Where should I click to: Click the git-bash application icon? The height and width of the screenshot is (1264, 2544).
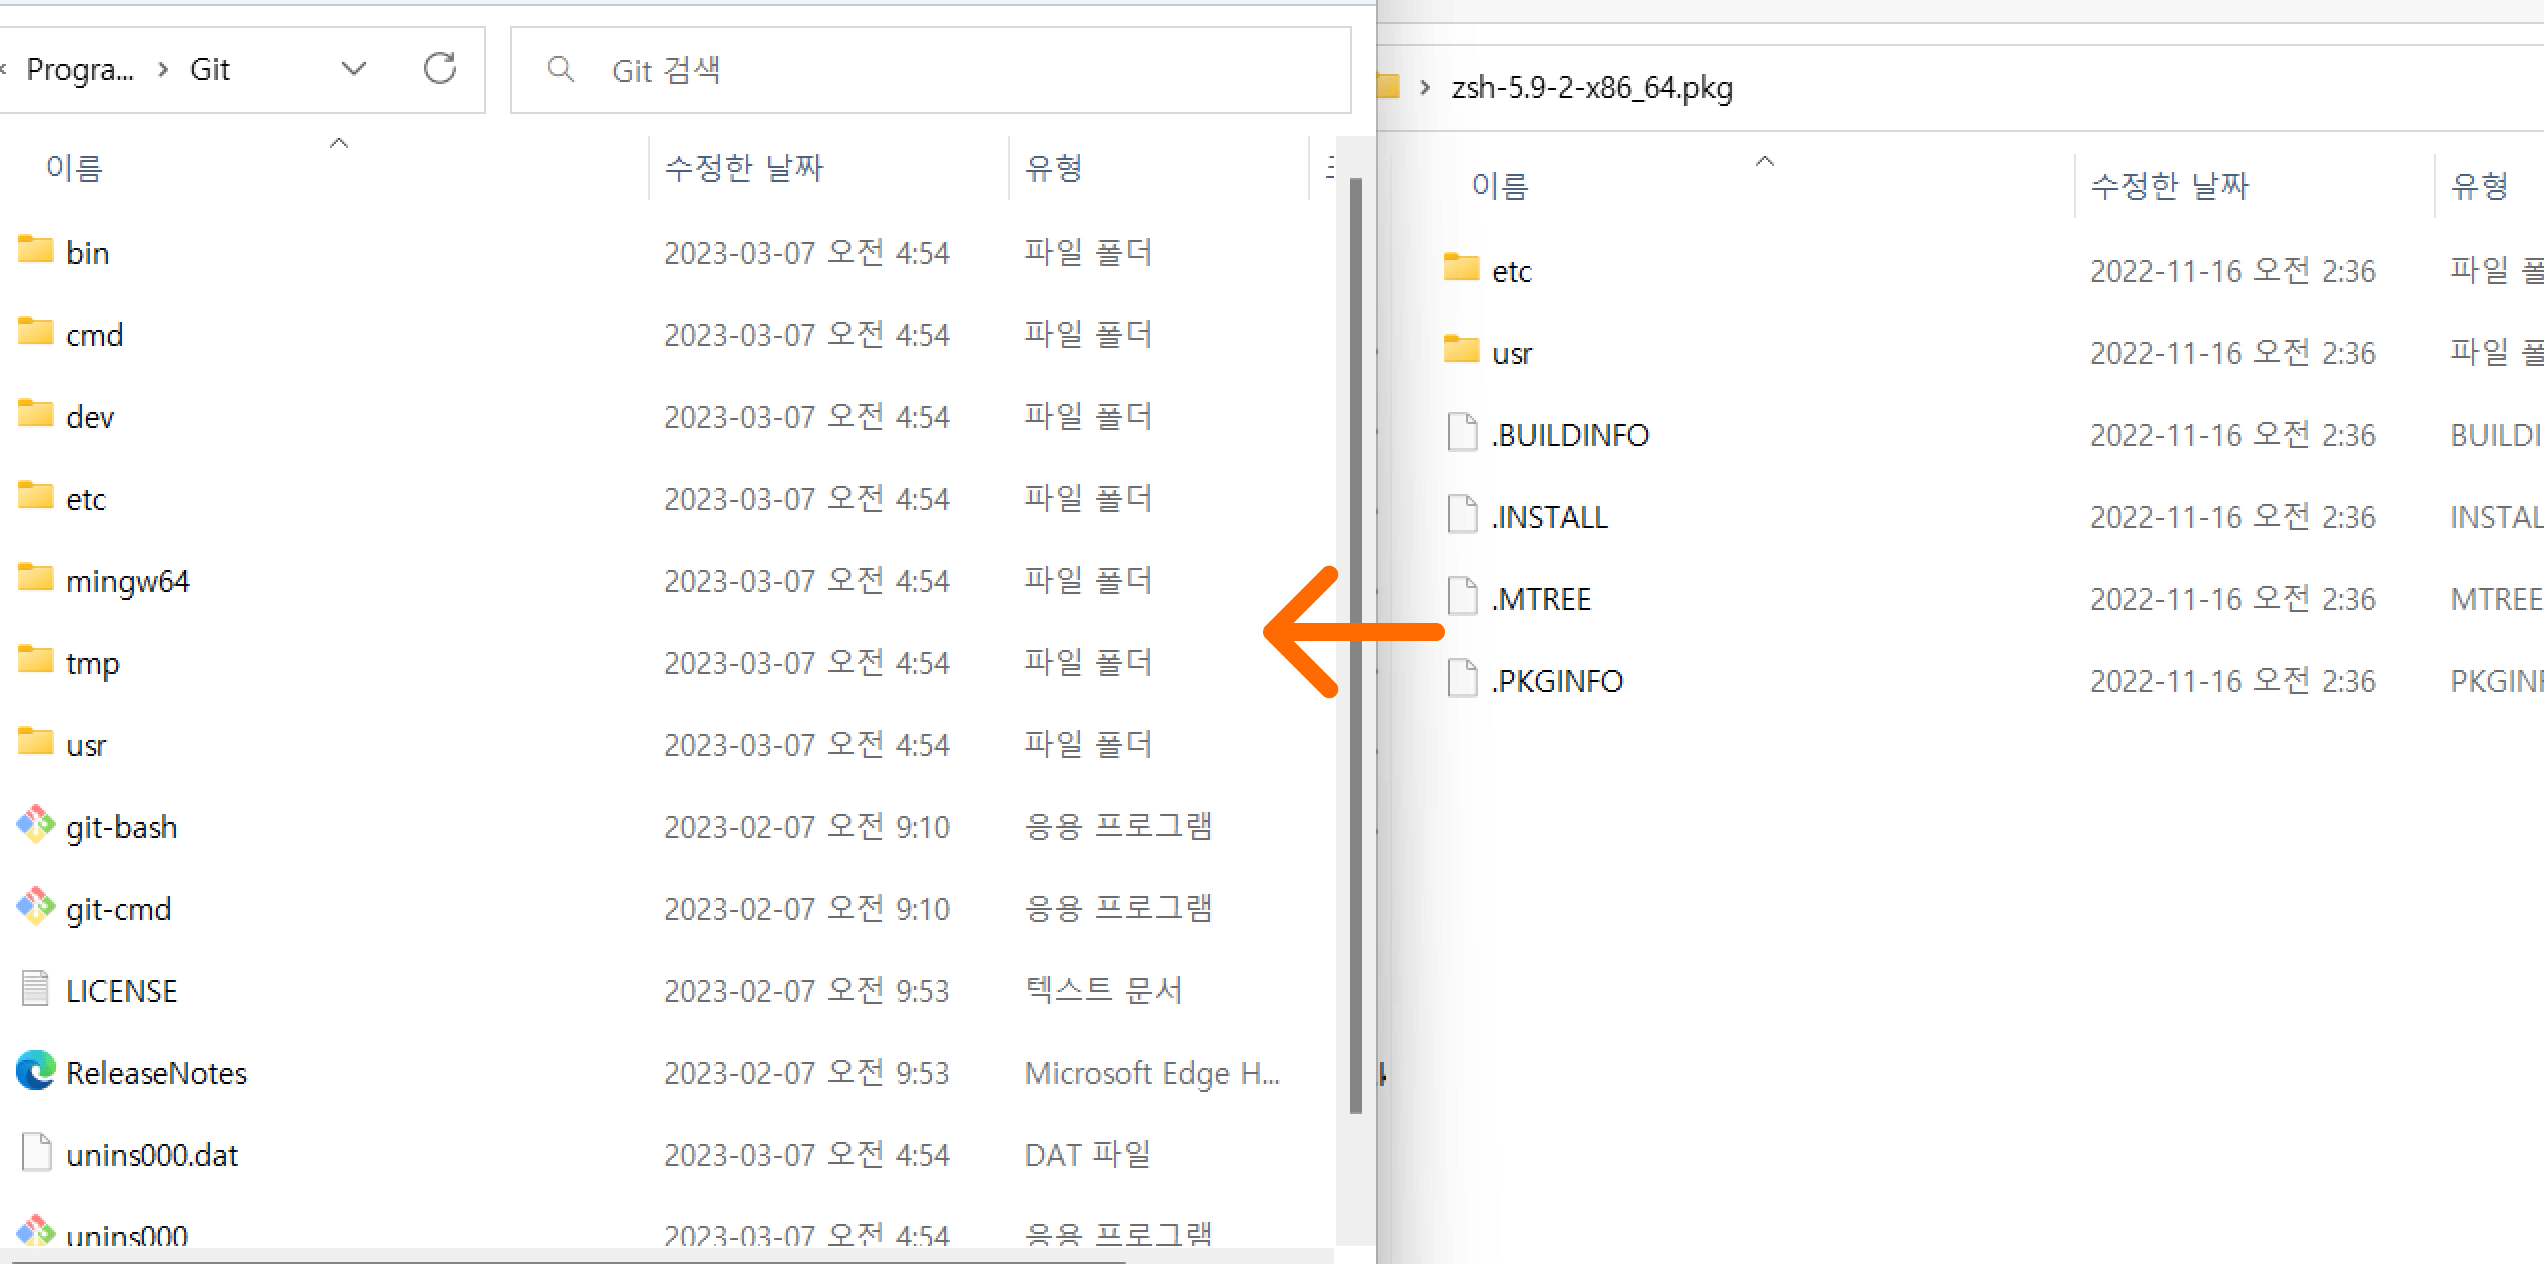(35, 824)
